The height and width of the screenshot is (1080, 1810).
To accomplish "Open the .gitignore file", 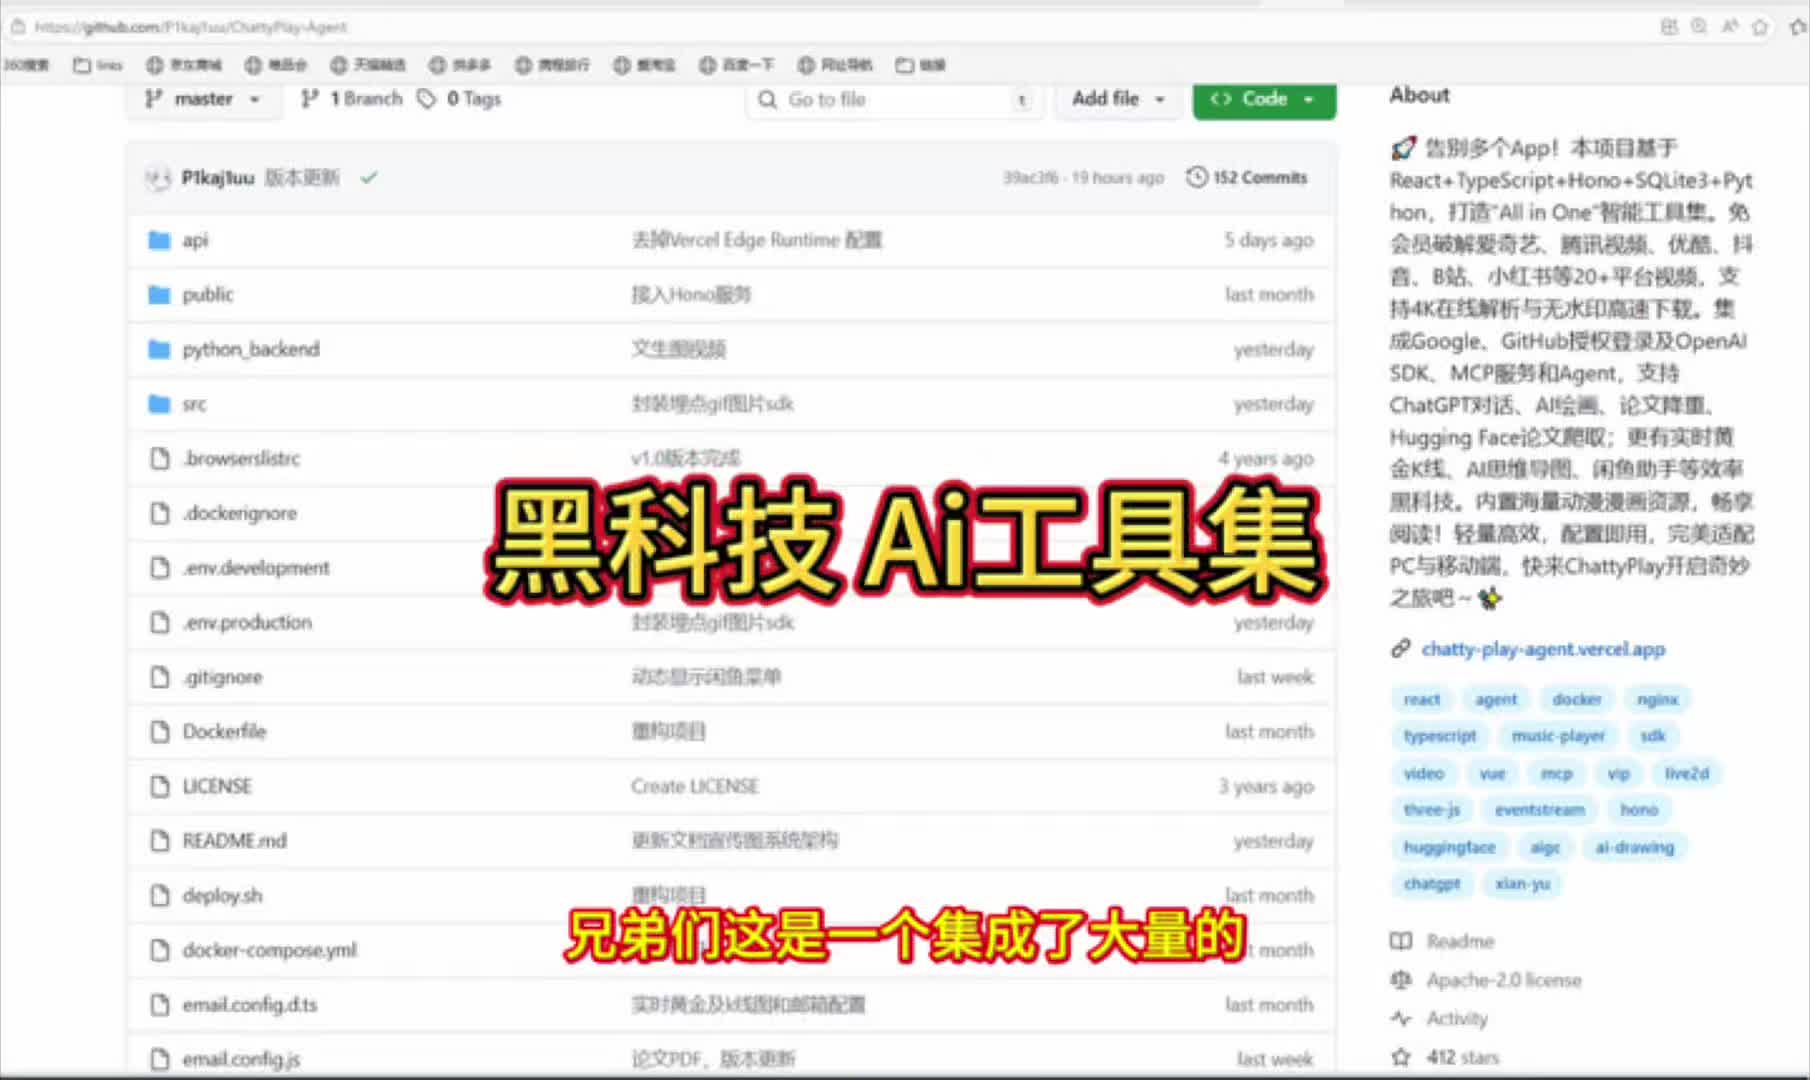I will click(222, 677).
